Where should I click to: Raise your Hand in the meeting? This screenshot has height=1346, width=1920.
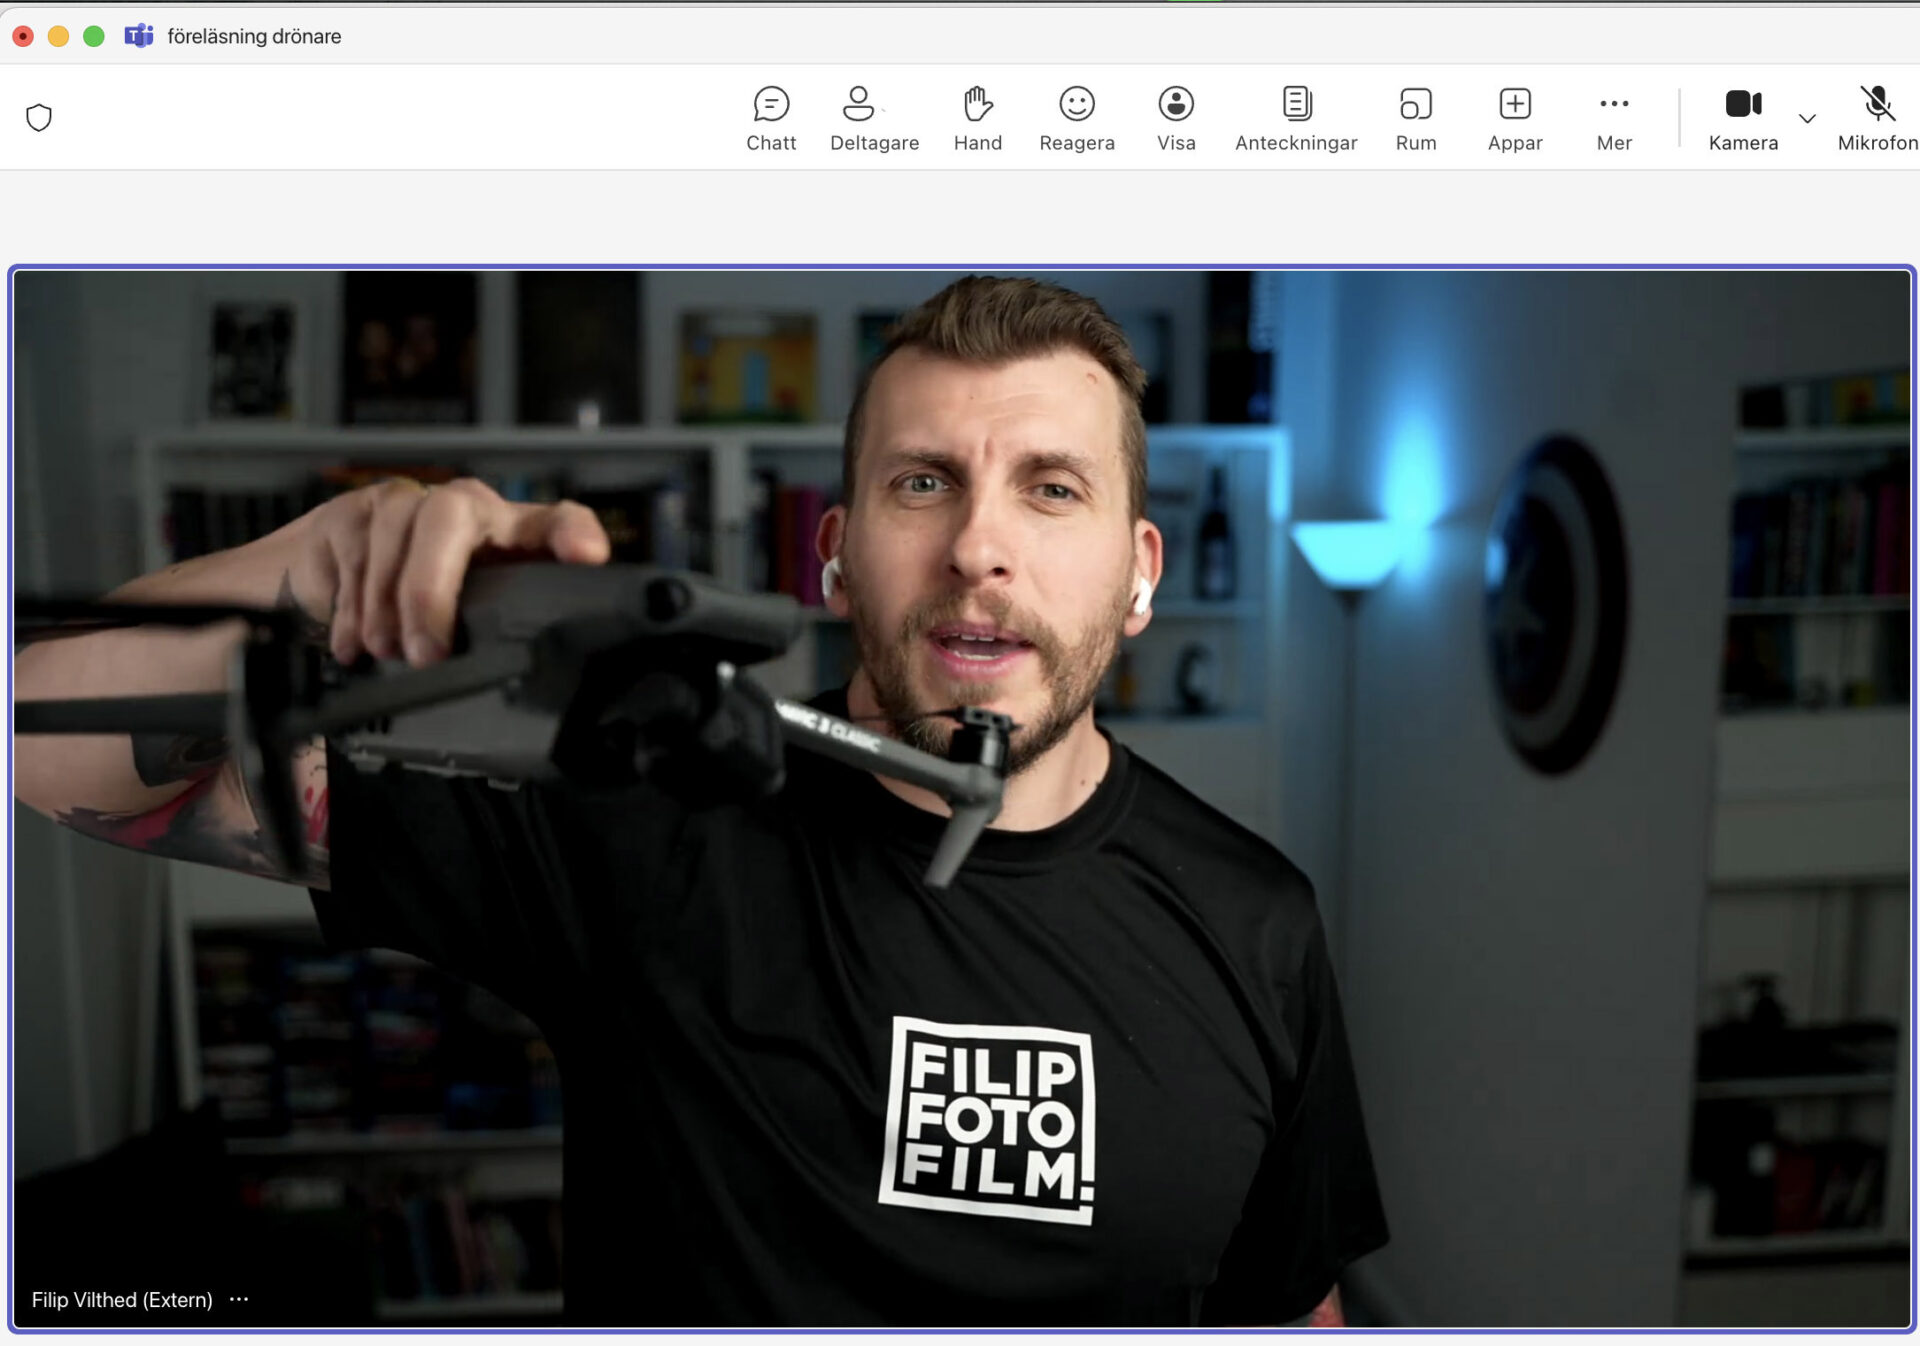[x=977, y=118]
